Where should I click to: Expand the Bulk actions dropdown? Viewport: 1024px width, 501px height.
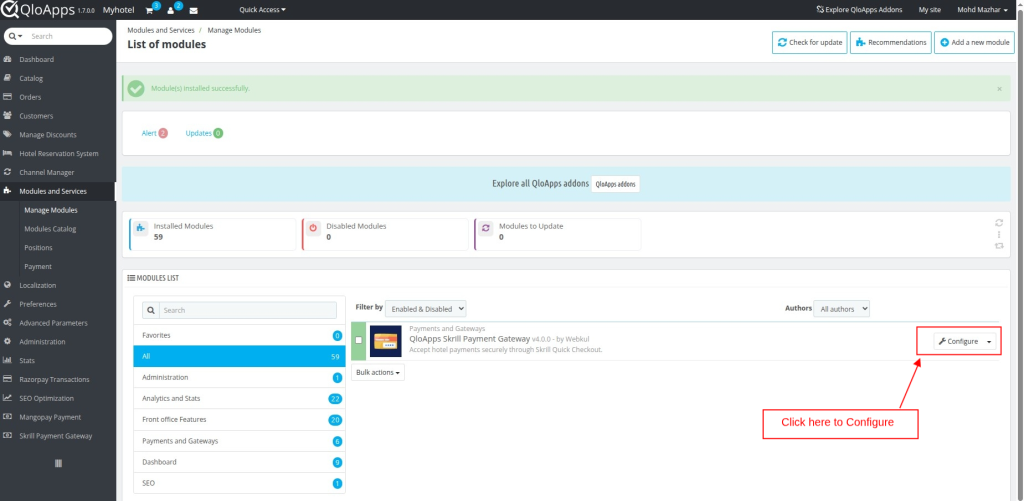pos(378,372)
